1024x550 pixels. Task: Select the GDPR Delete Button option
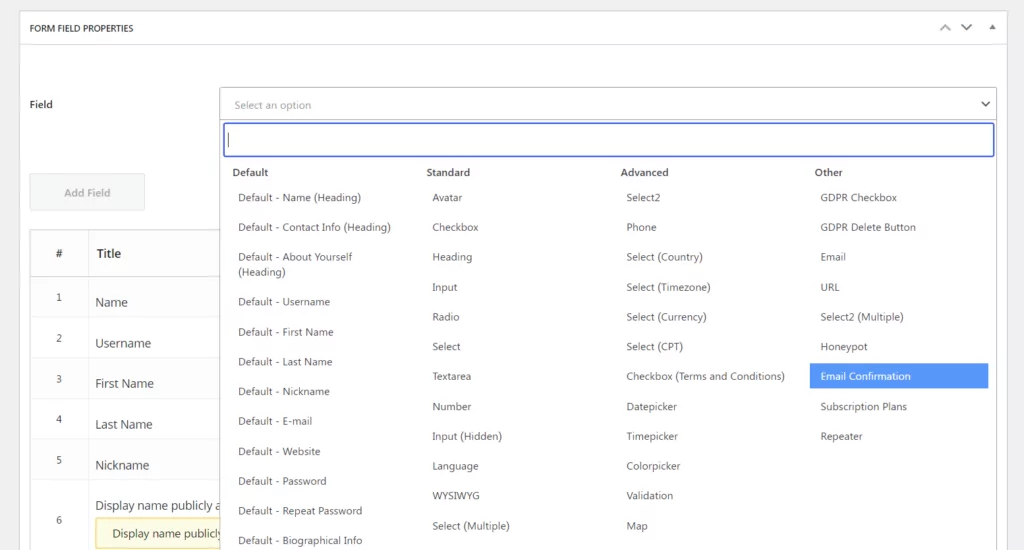(868, 227)
